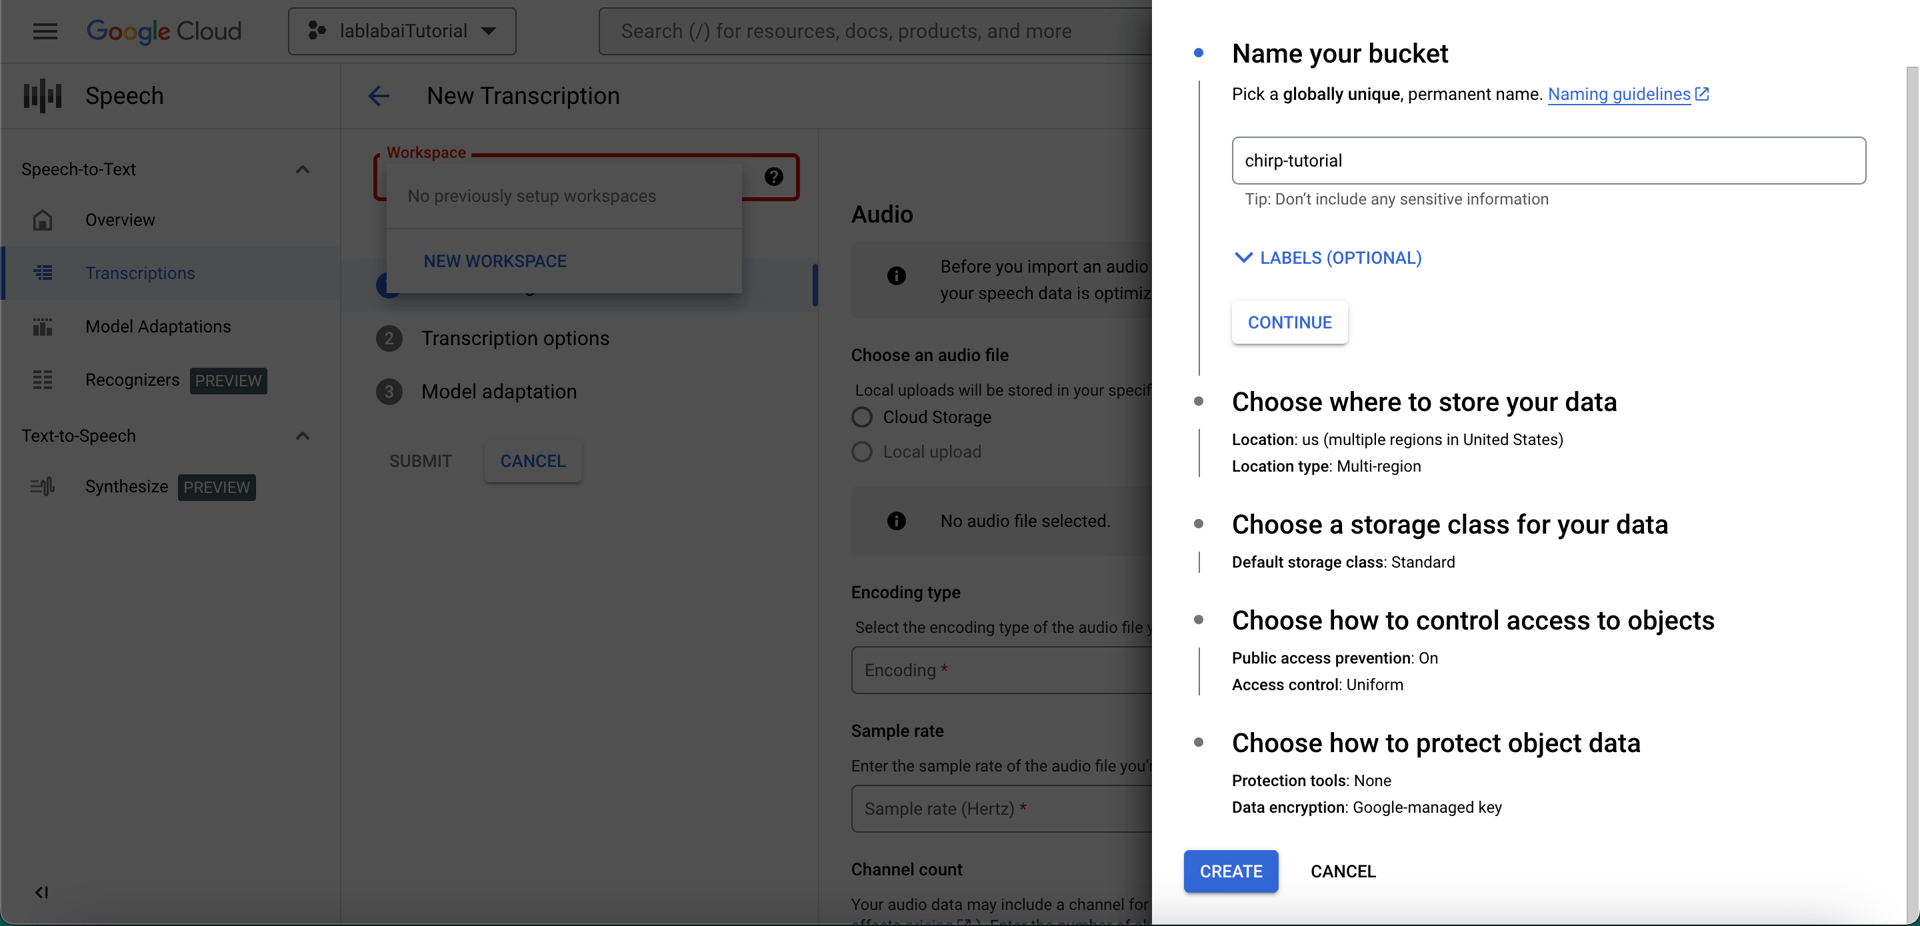Click the Speech product icon
Image resolution: width=1920 pixels, height=926 pixels.
(x=42, y=96)
